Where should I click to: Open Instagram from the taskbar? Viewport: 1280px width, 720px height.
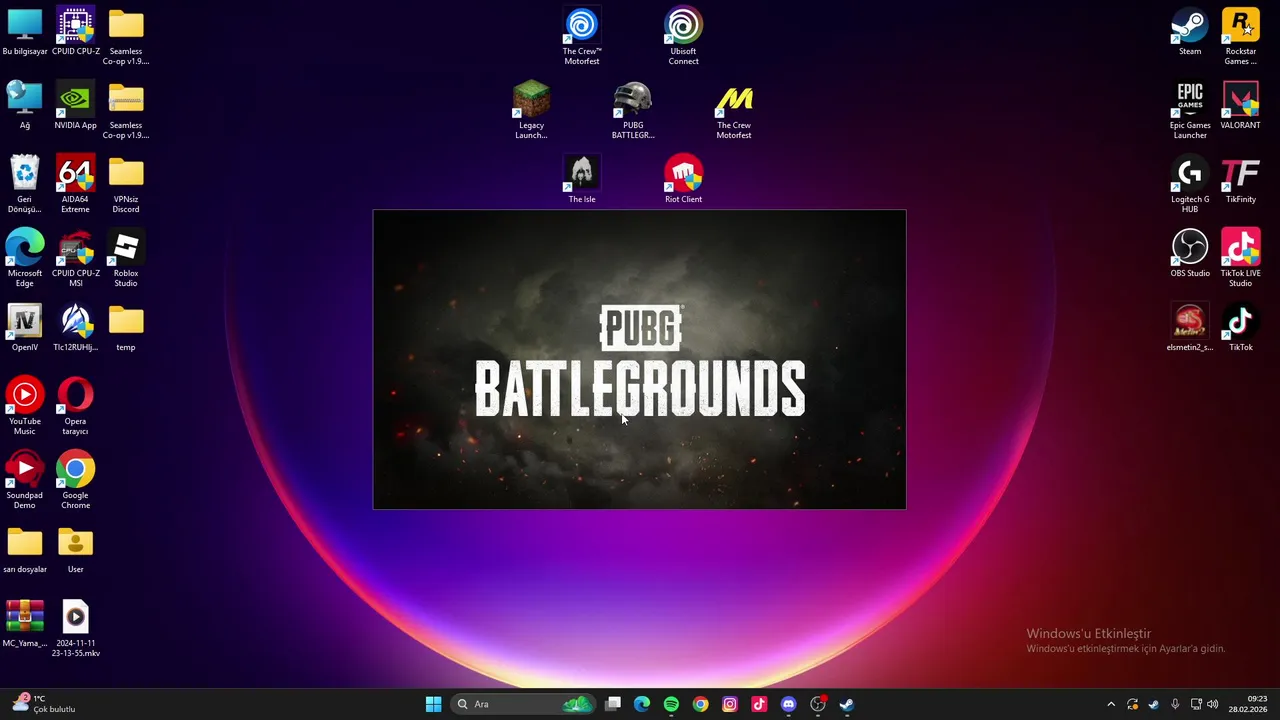(730, 704)
